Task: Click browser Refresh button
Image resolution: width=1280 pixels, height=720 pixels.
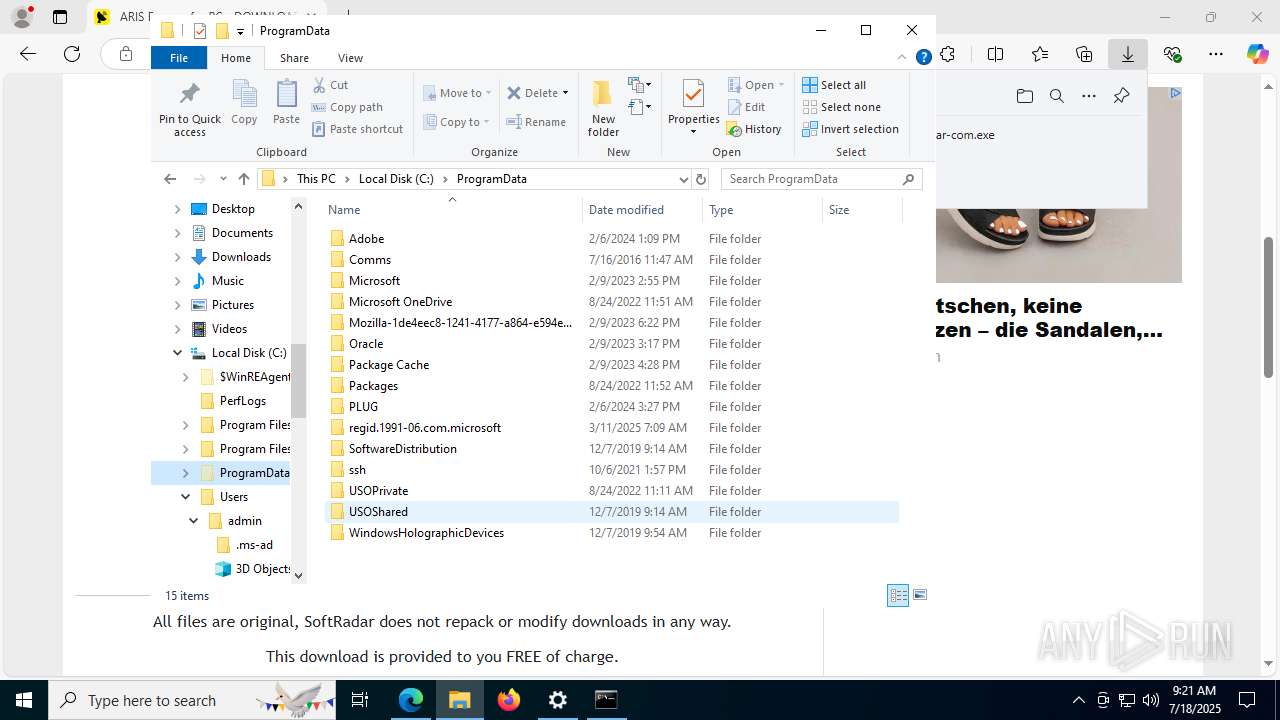Action: (72, 54)
